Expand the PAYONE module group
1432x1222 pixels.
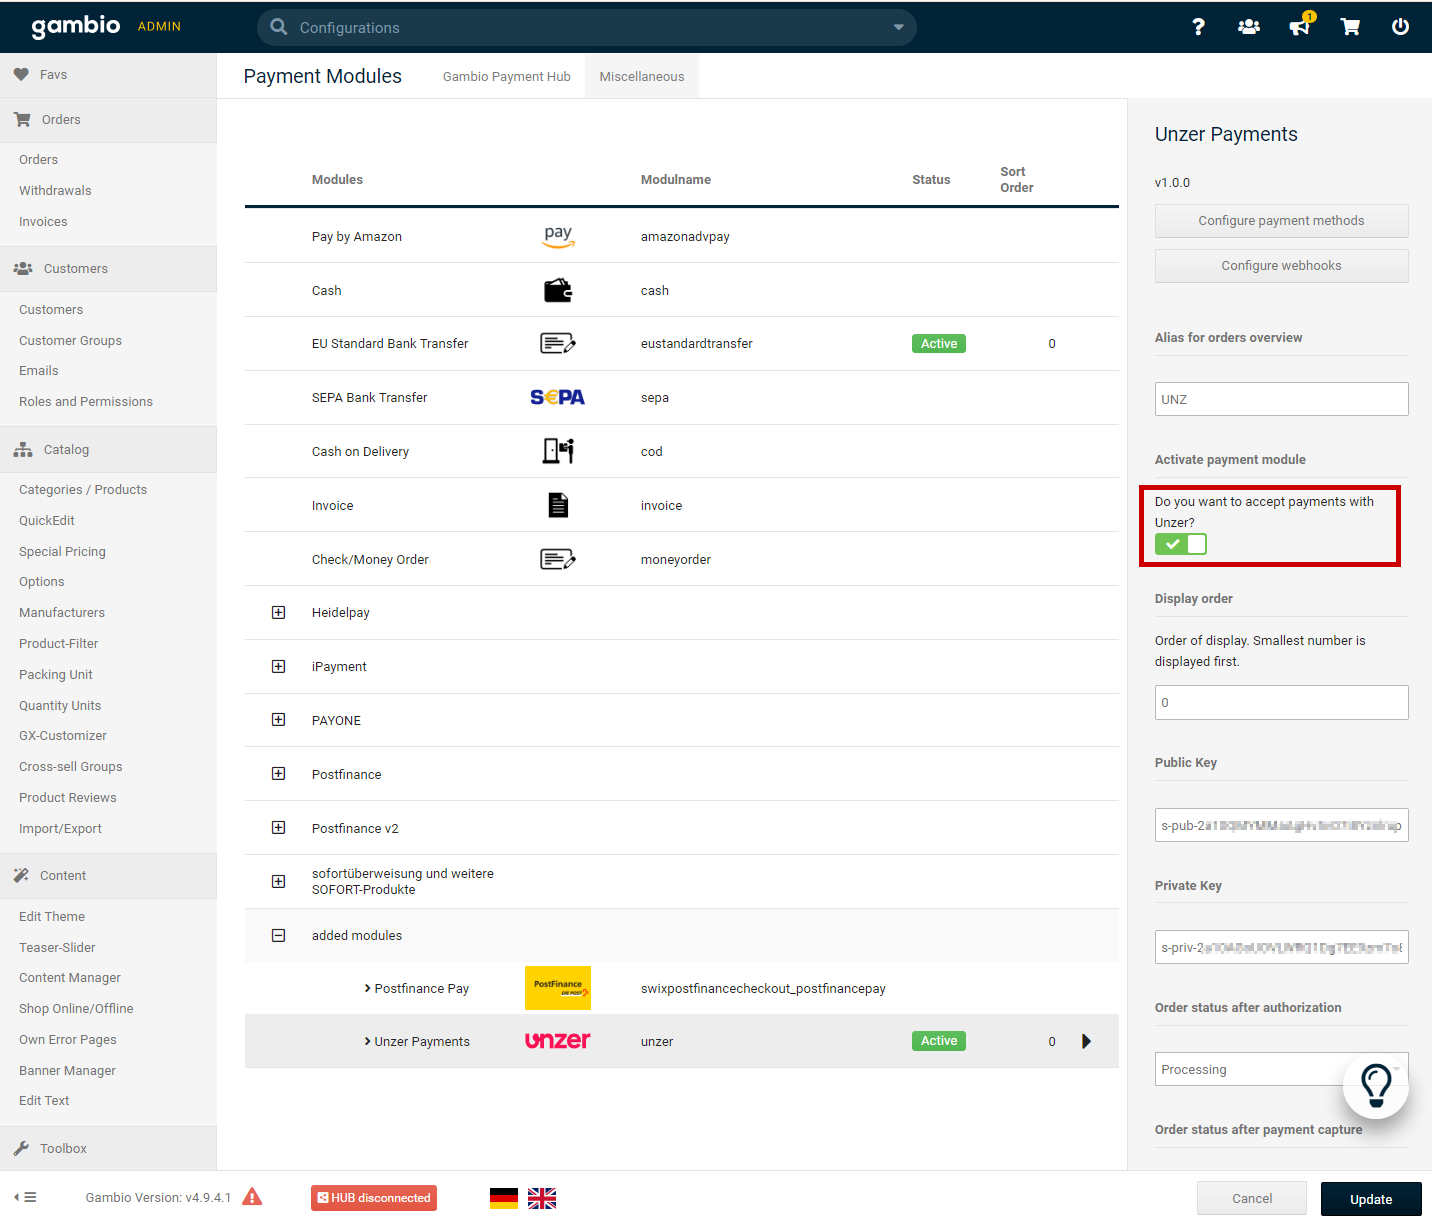[x=279, y=720]
